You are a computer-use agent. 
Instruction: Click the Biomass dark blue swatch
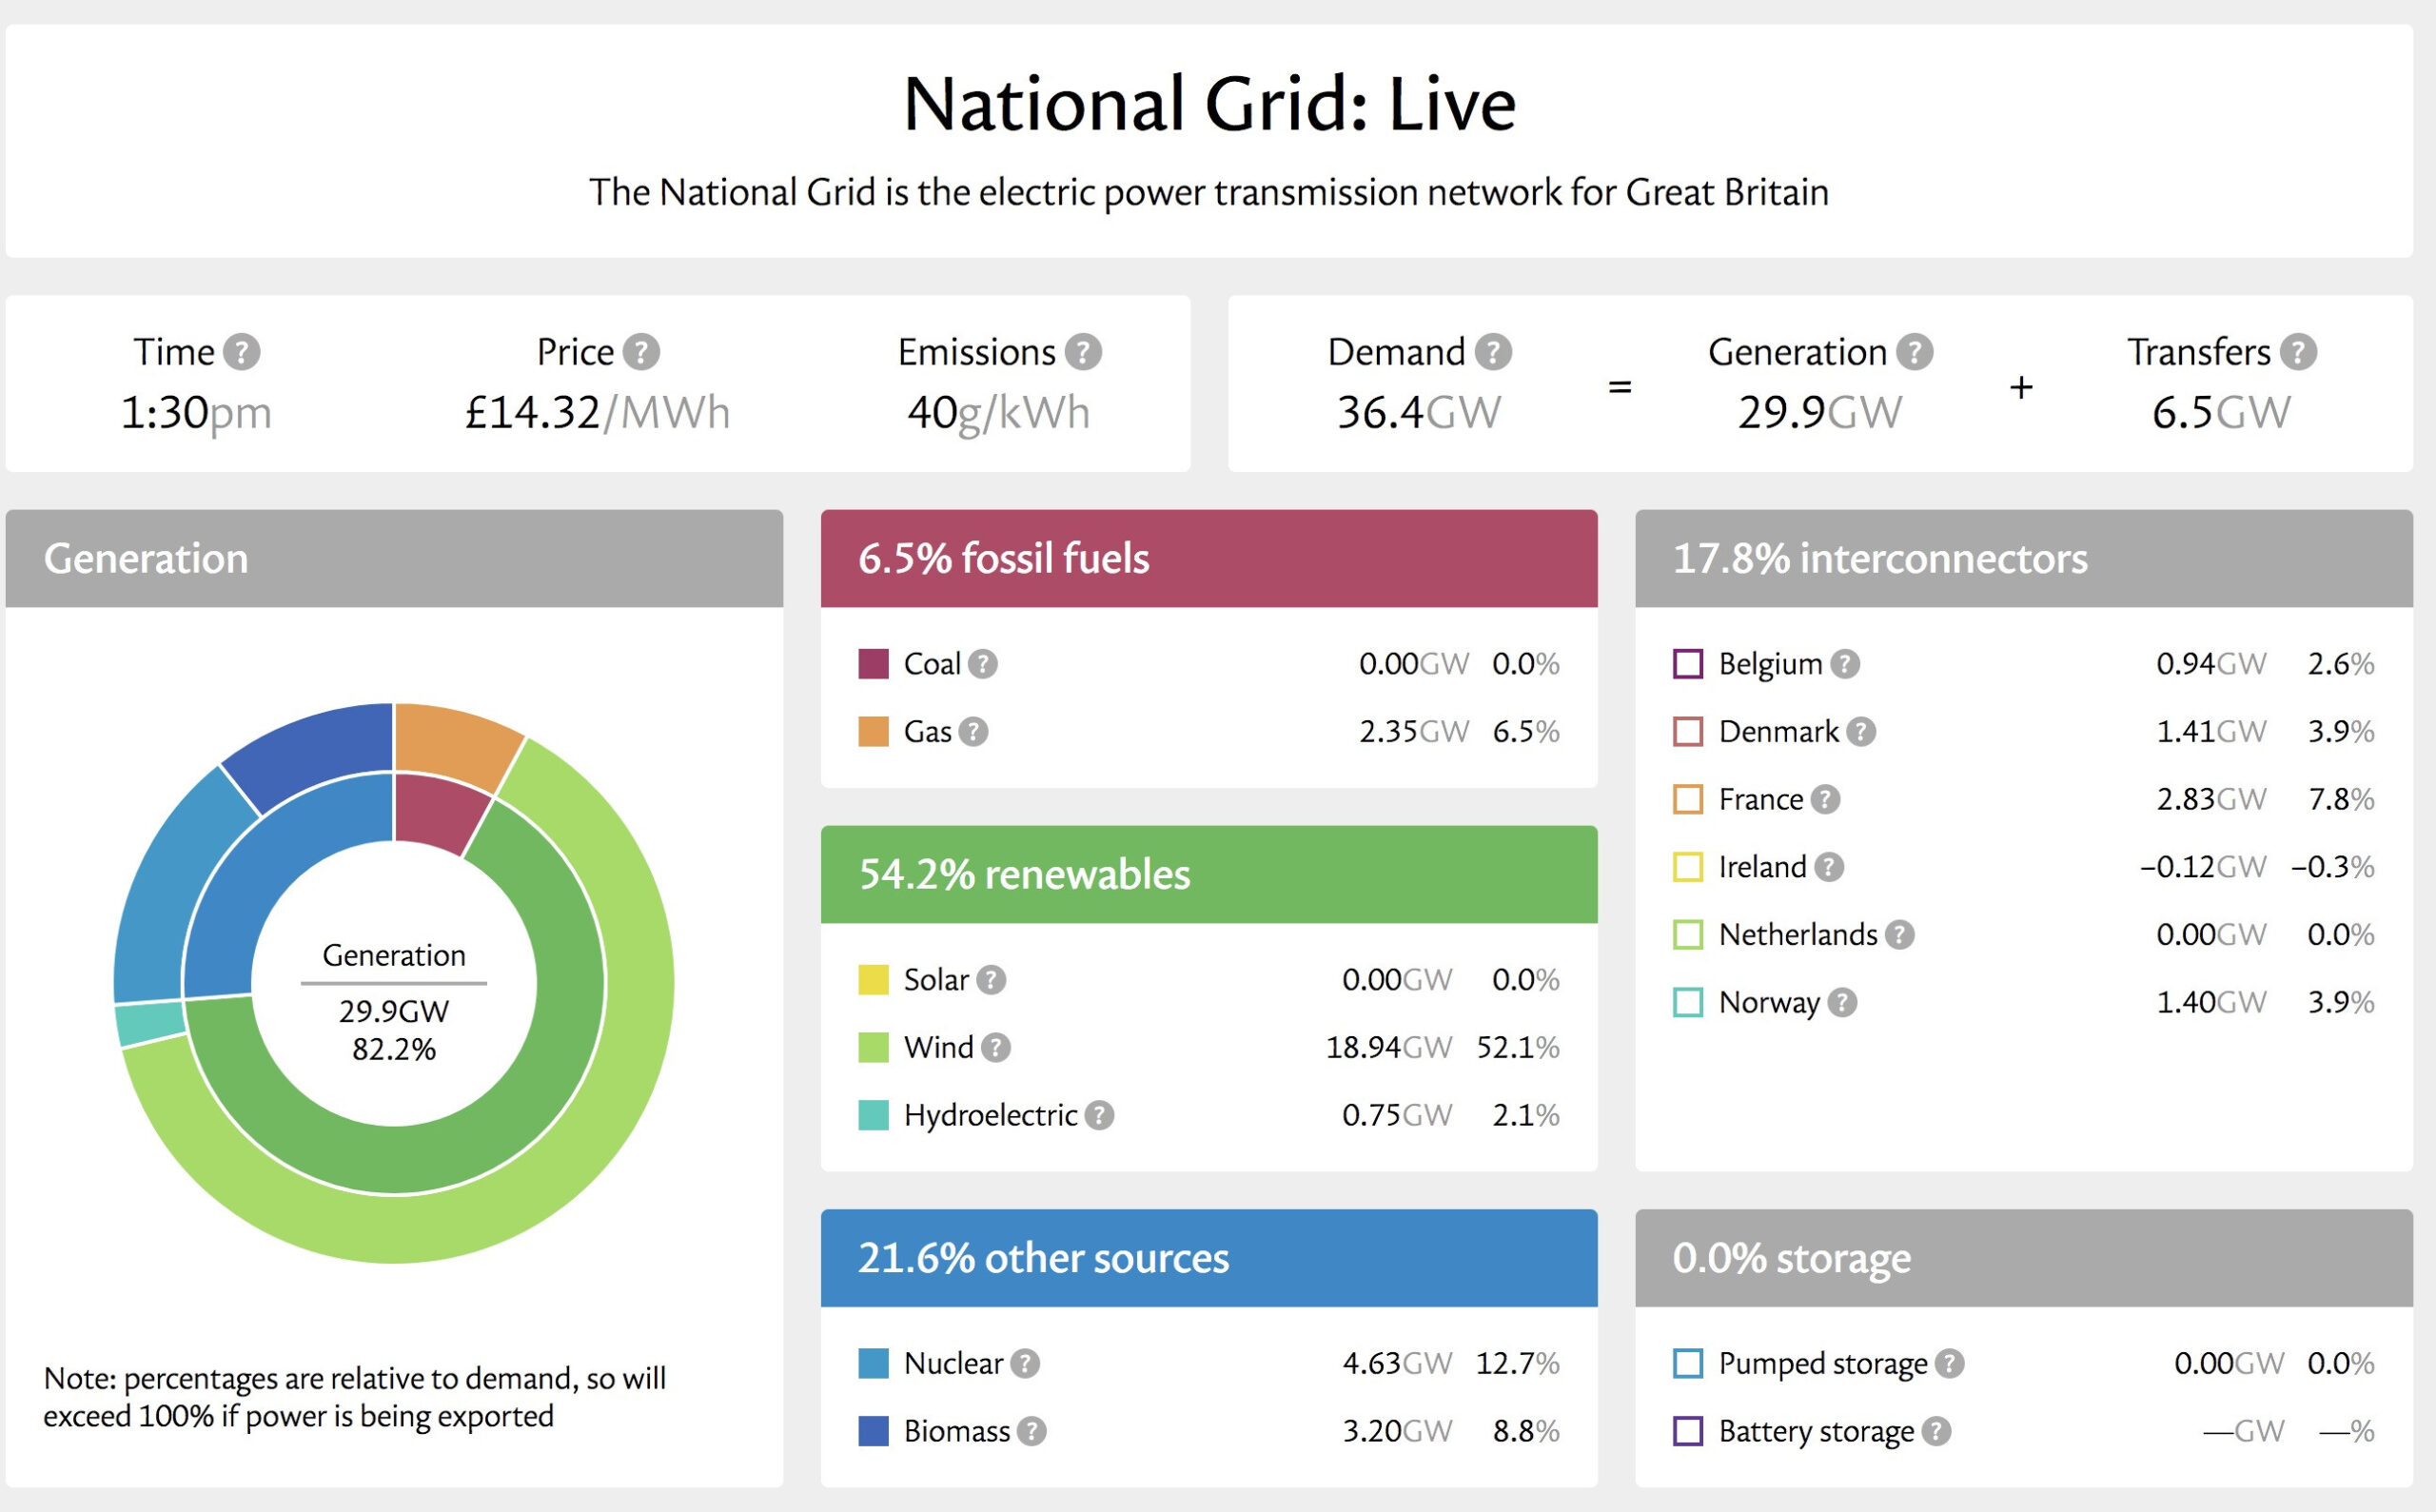click(x=873, y=1431)
